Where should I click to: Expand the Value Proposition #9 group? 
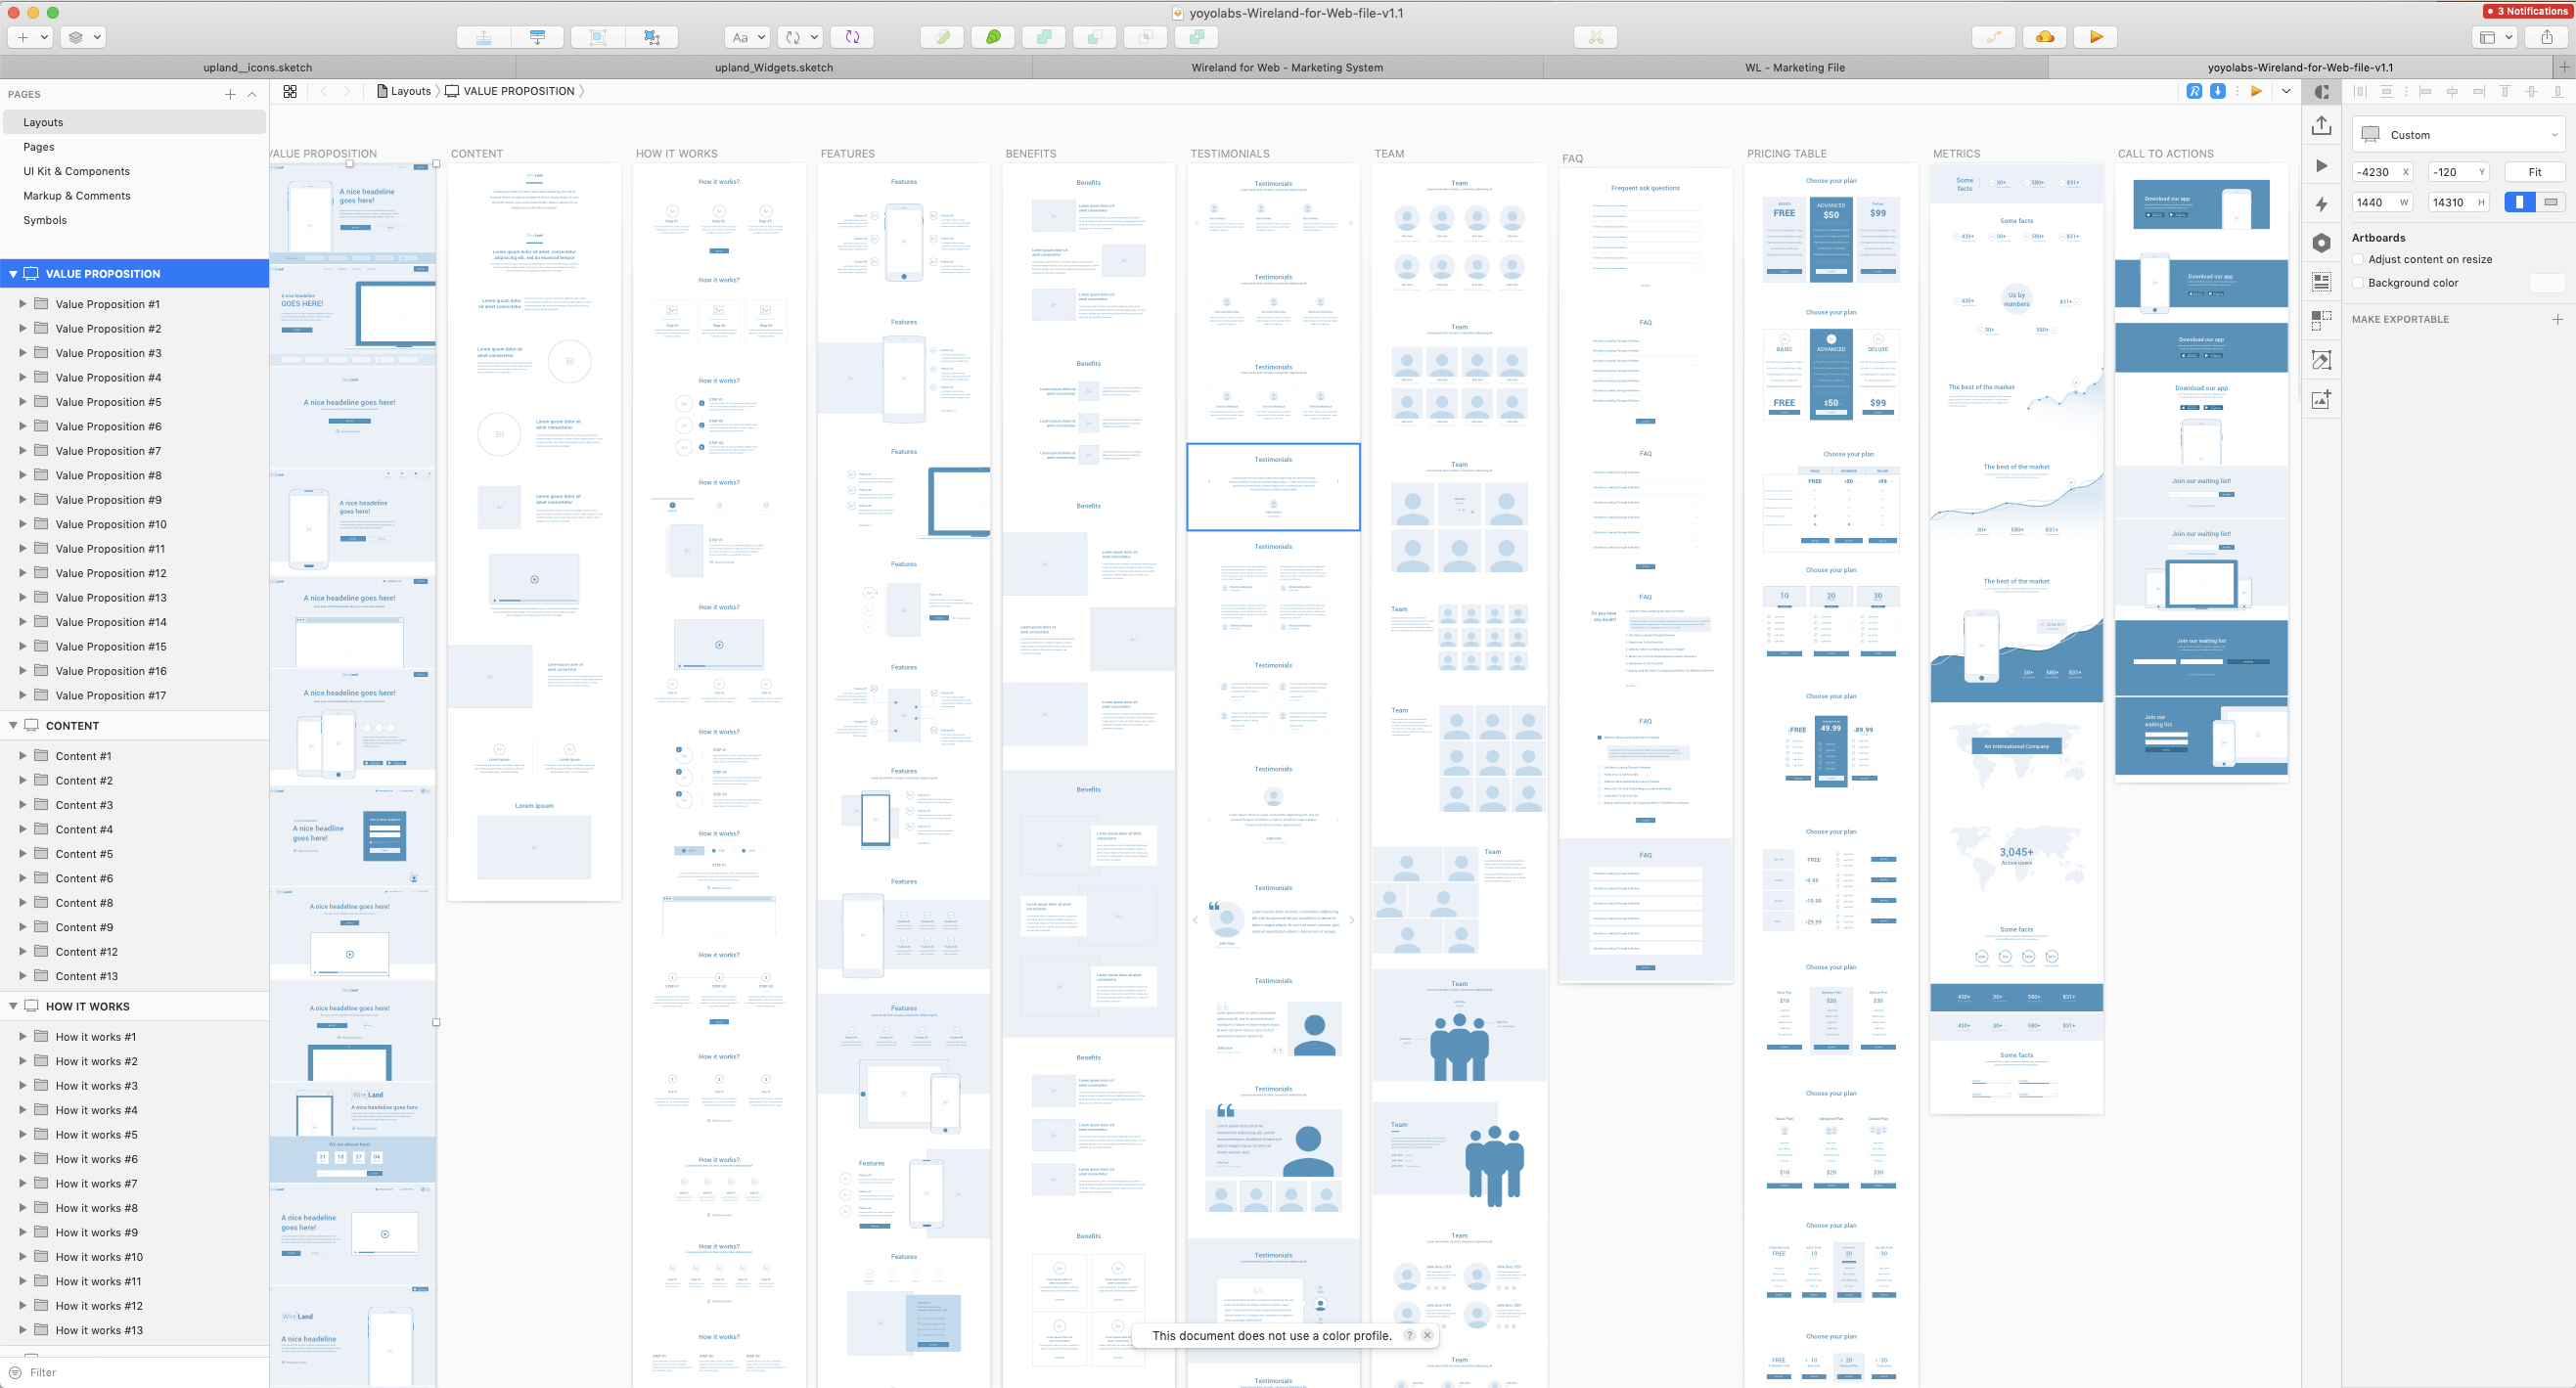click(x=23, y=500)
